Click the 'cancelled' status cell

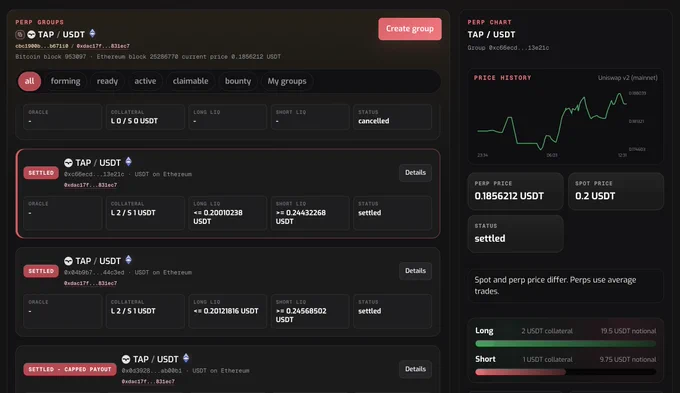pyautogui.click(x=392, y=117)
